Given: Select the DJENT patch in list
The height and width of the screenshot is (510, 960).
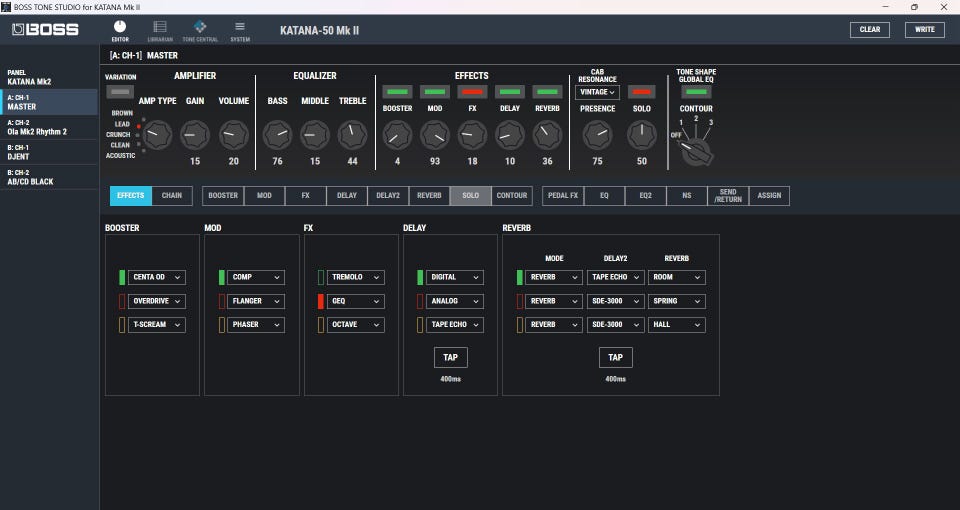Looking at the screenshot, I should tap(50, 152).
